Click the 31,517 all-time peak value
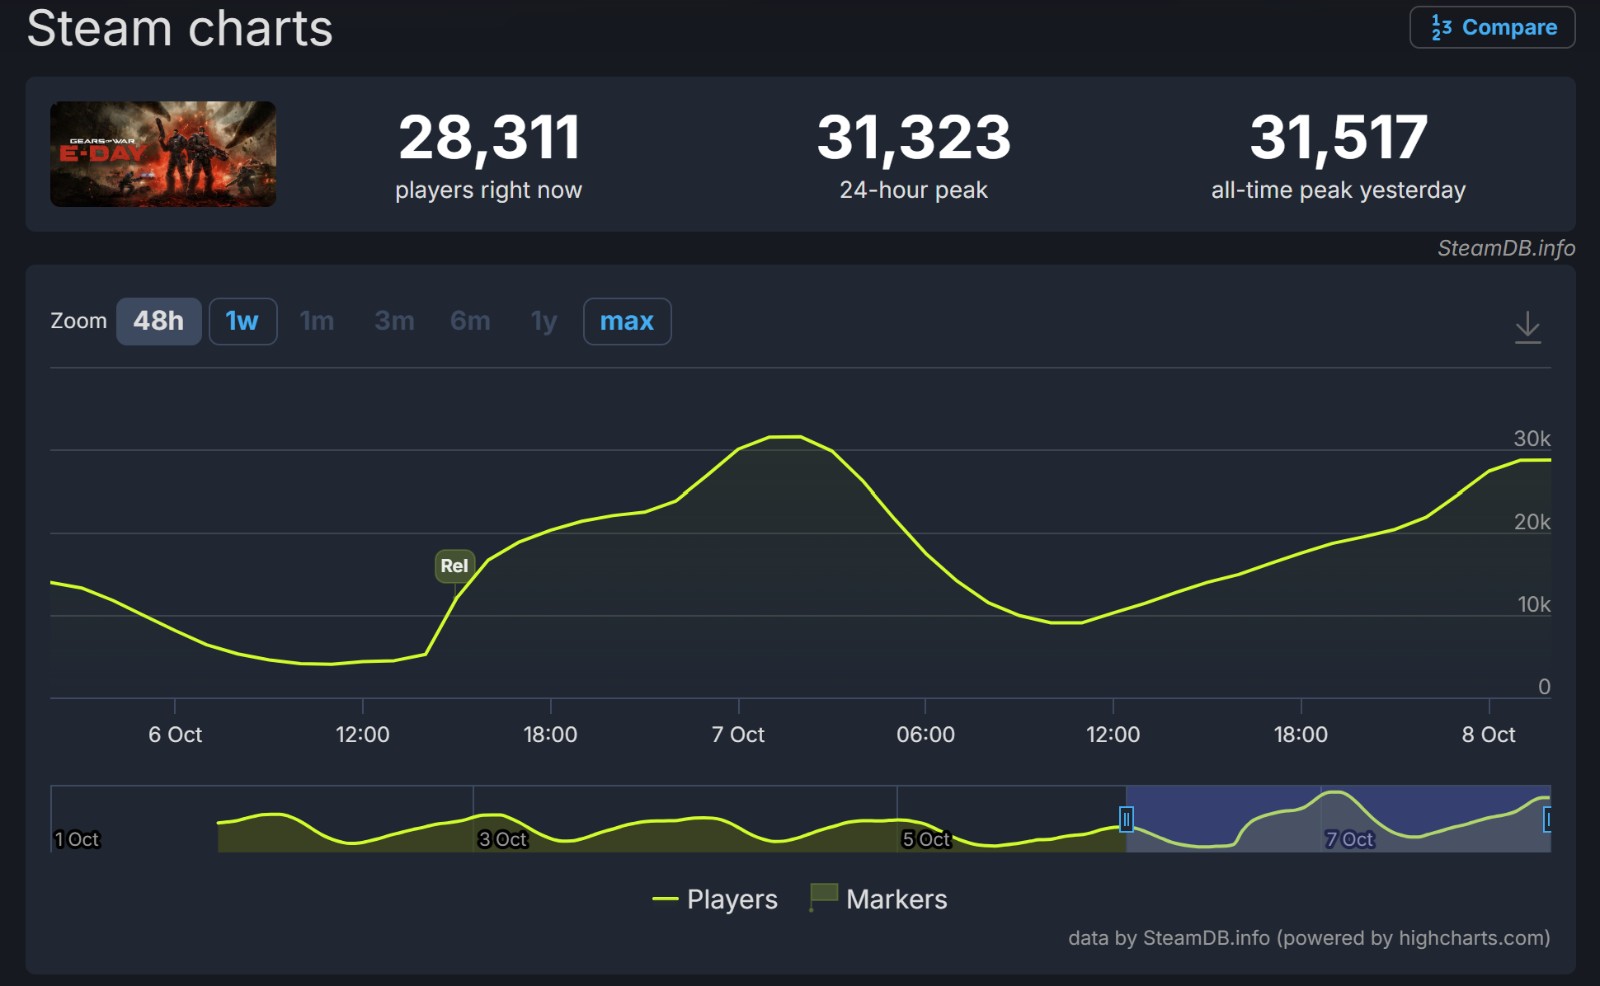 (x=1338, y=137)
